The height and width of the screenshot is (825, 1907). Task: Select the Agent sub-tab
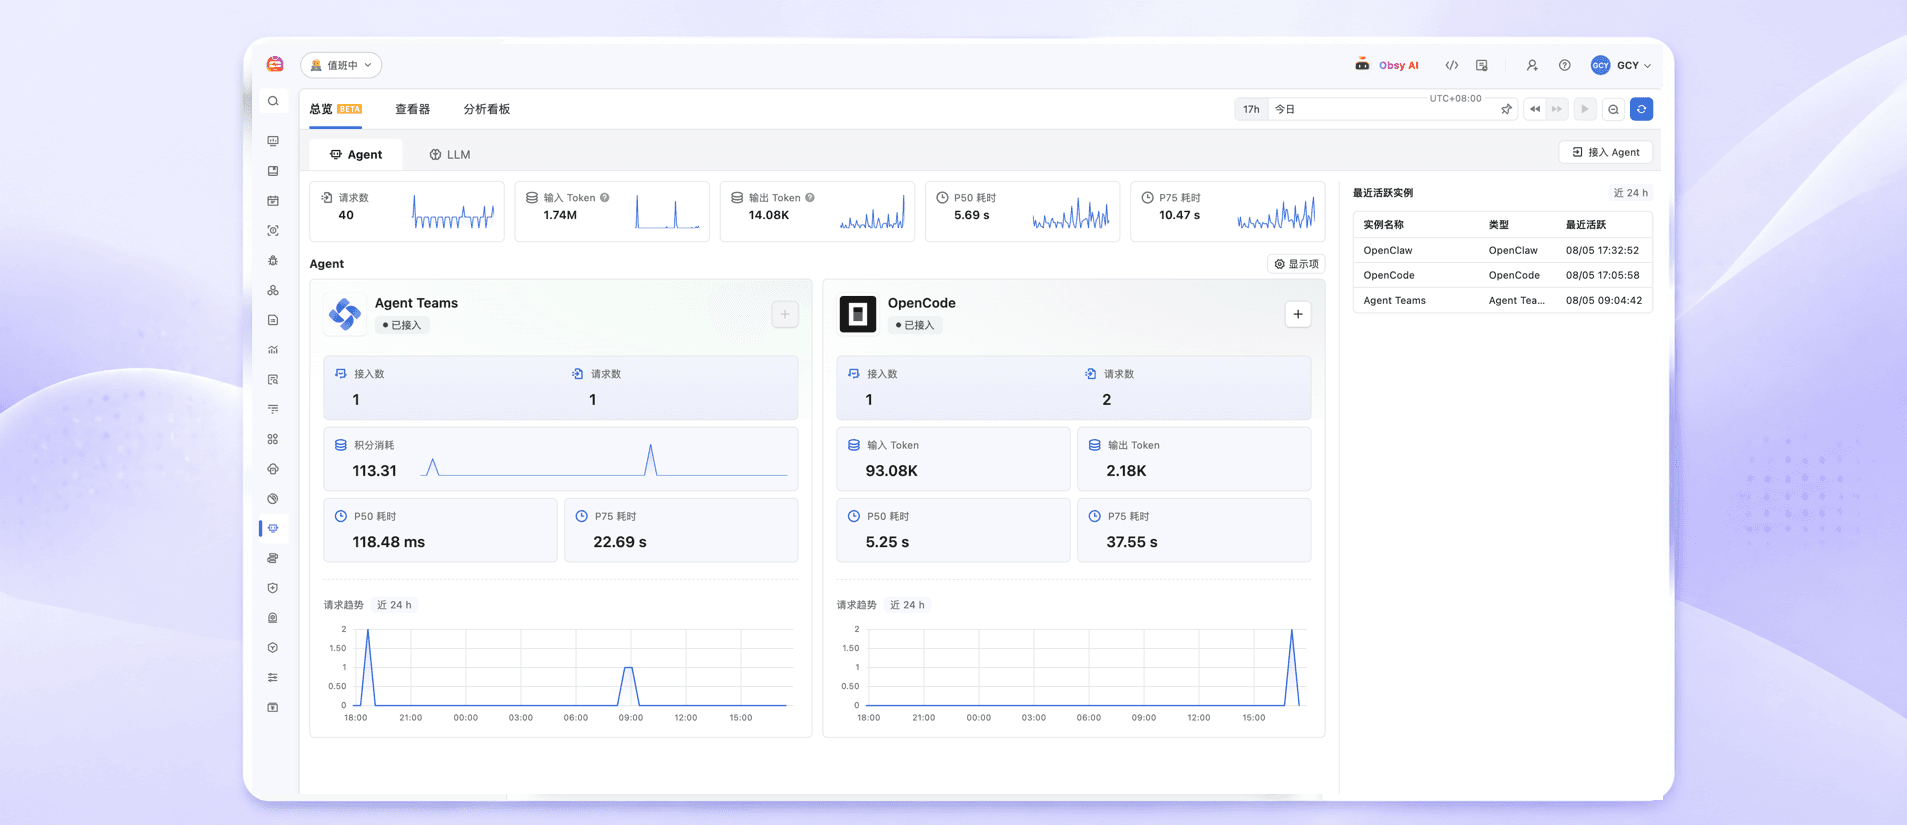point(356,154)
